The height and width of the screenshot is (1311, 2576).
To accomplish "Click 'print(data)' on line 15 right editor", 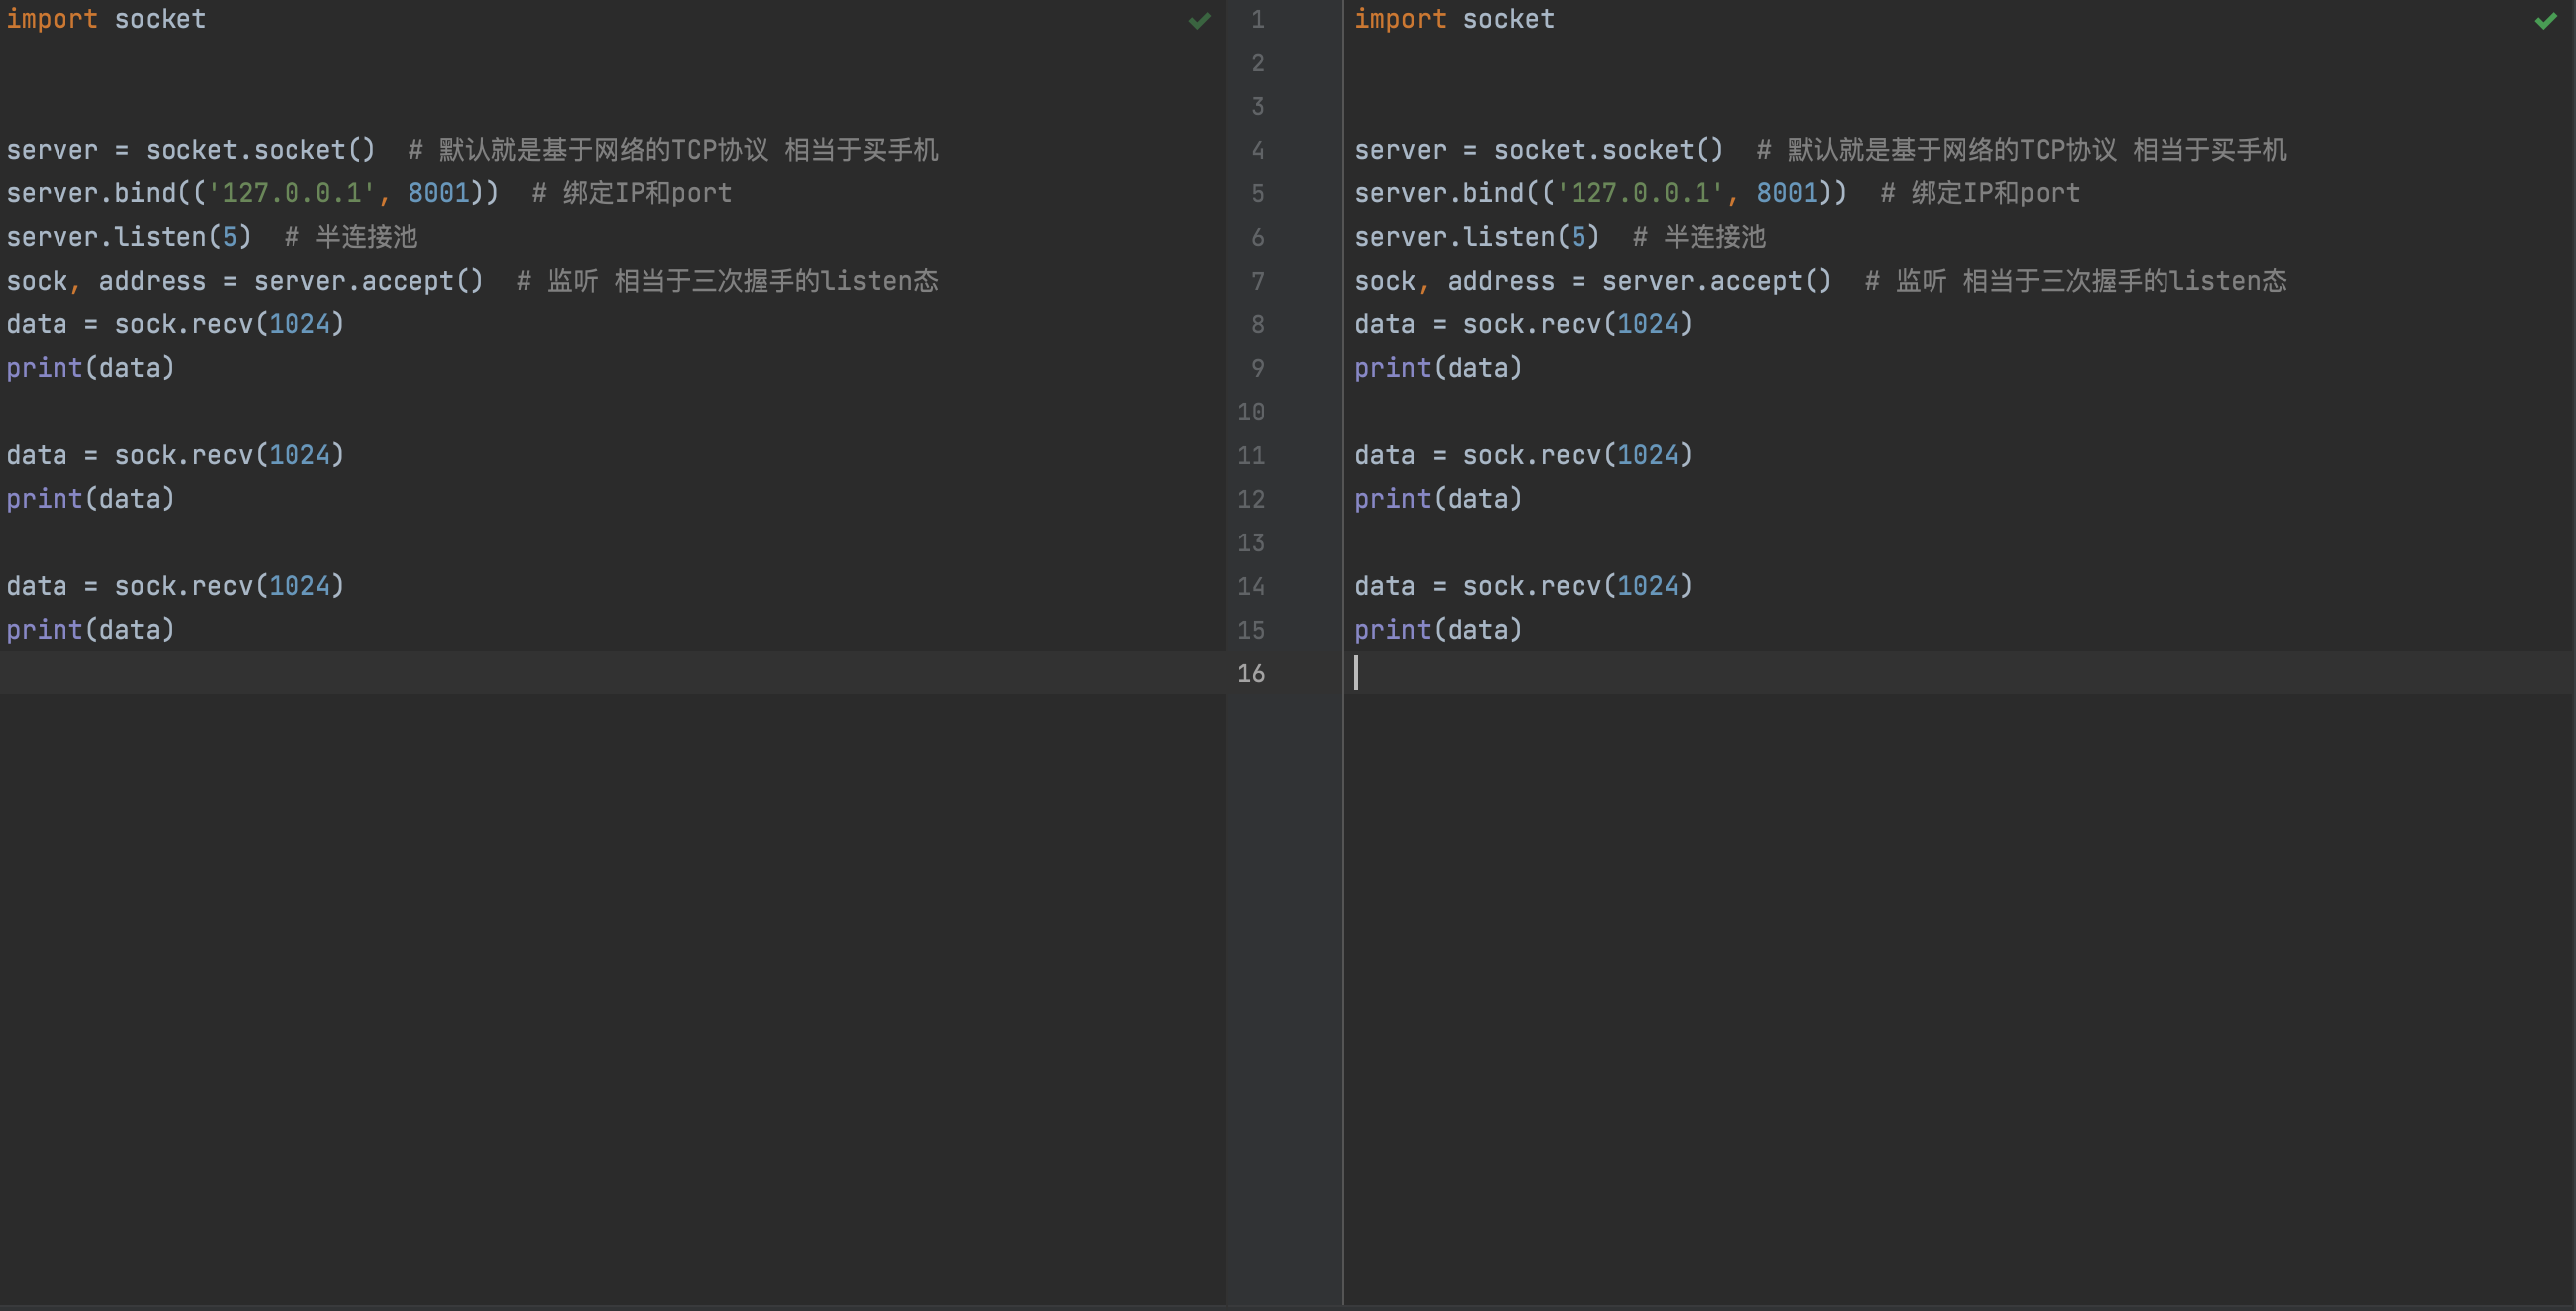I will coord(1438,630).
